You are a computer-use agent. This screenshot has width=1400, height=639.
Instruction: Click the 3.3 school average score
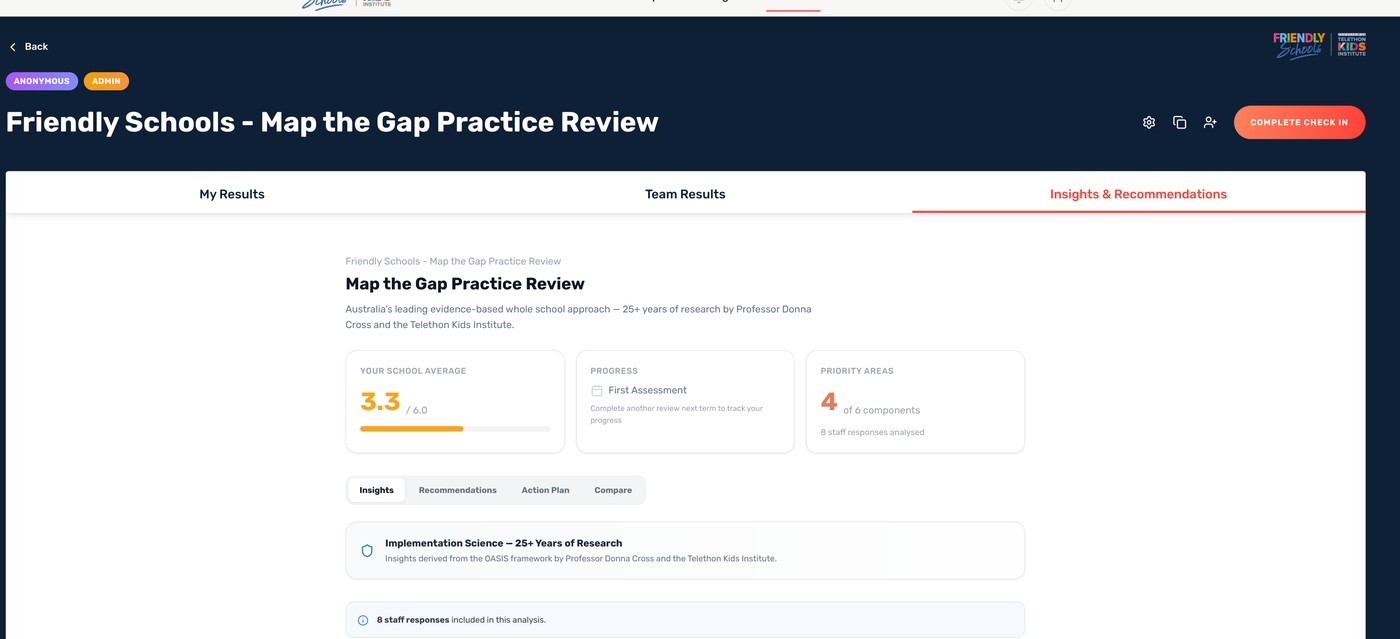380,402
